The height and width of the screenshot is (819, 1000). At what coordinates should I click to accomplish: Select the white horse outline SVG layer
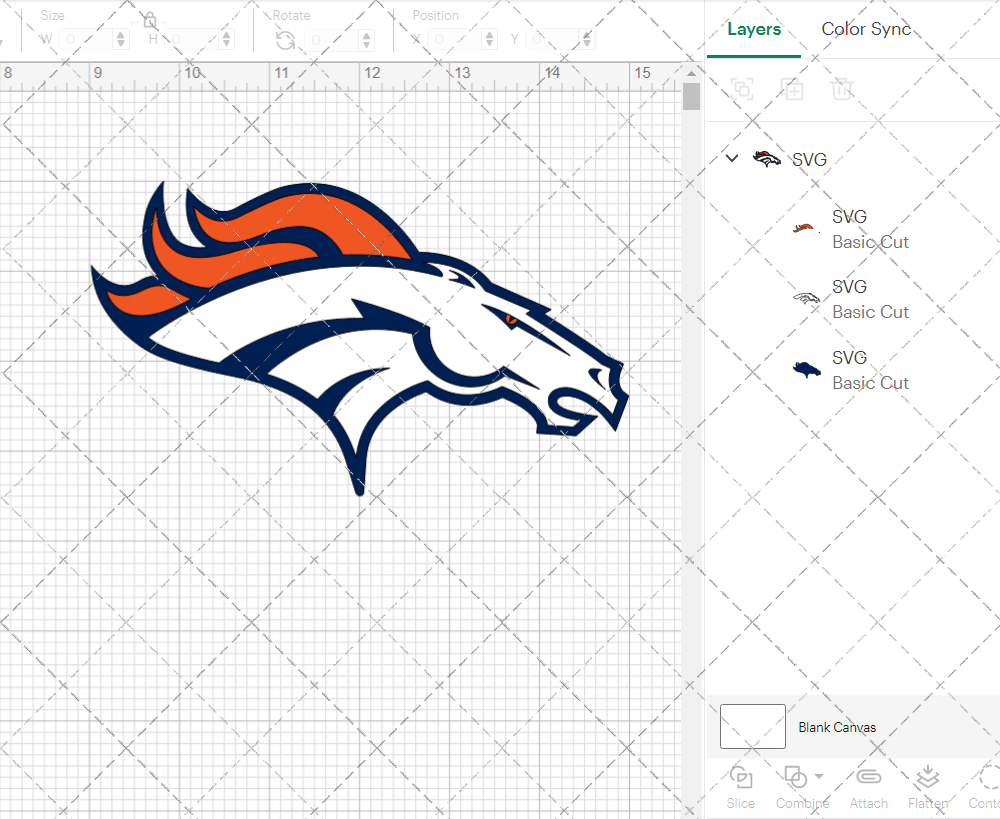[853, 299]
